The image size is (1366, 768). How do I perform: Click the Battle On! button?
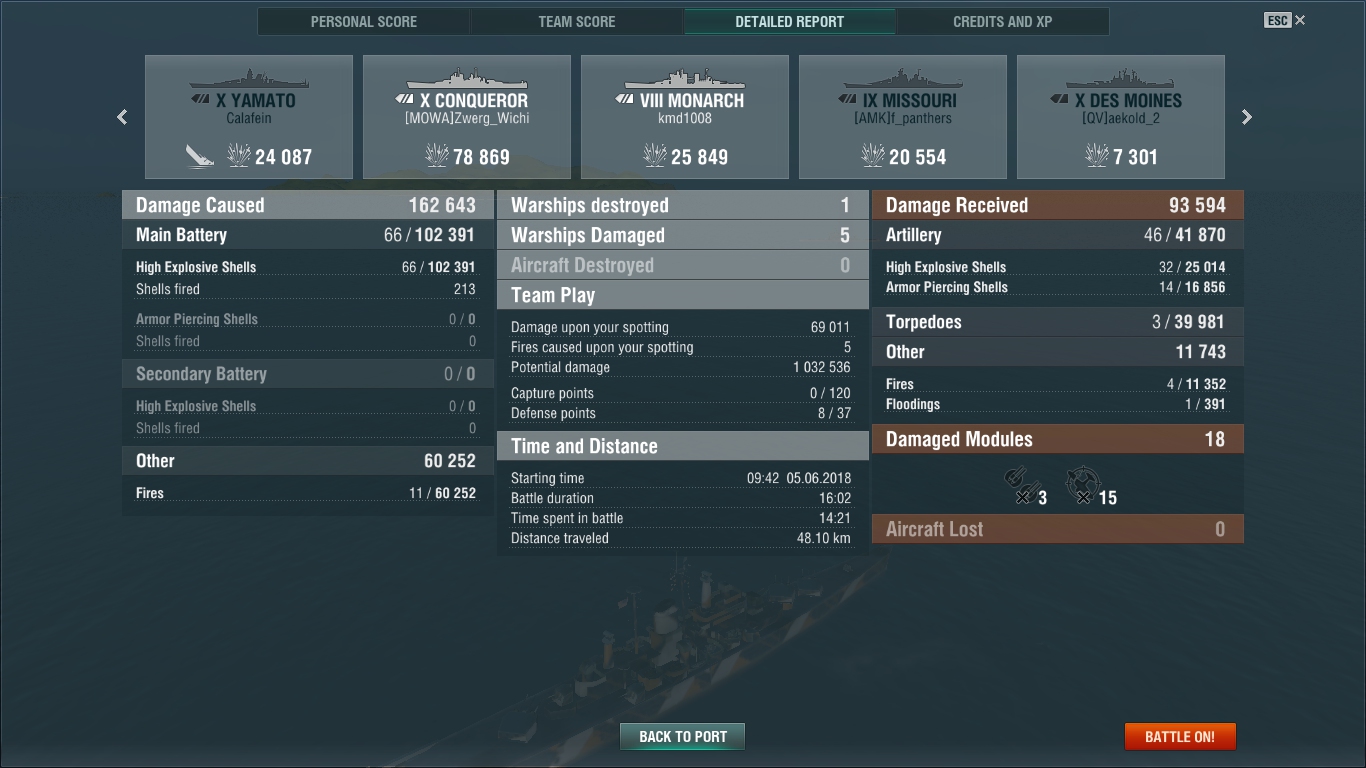[1180, 737]
